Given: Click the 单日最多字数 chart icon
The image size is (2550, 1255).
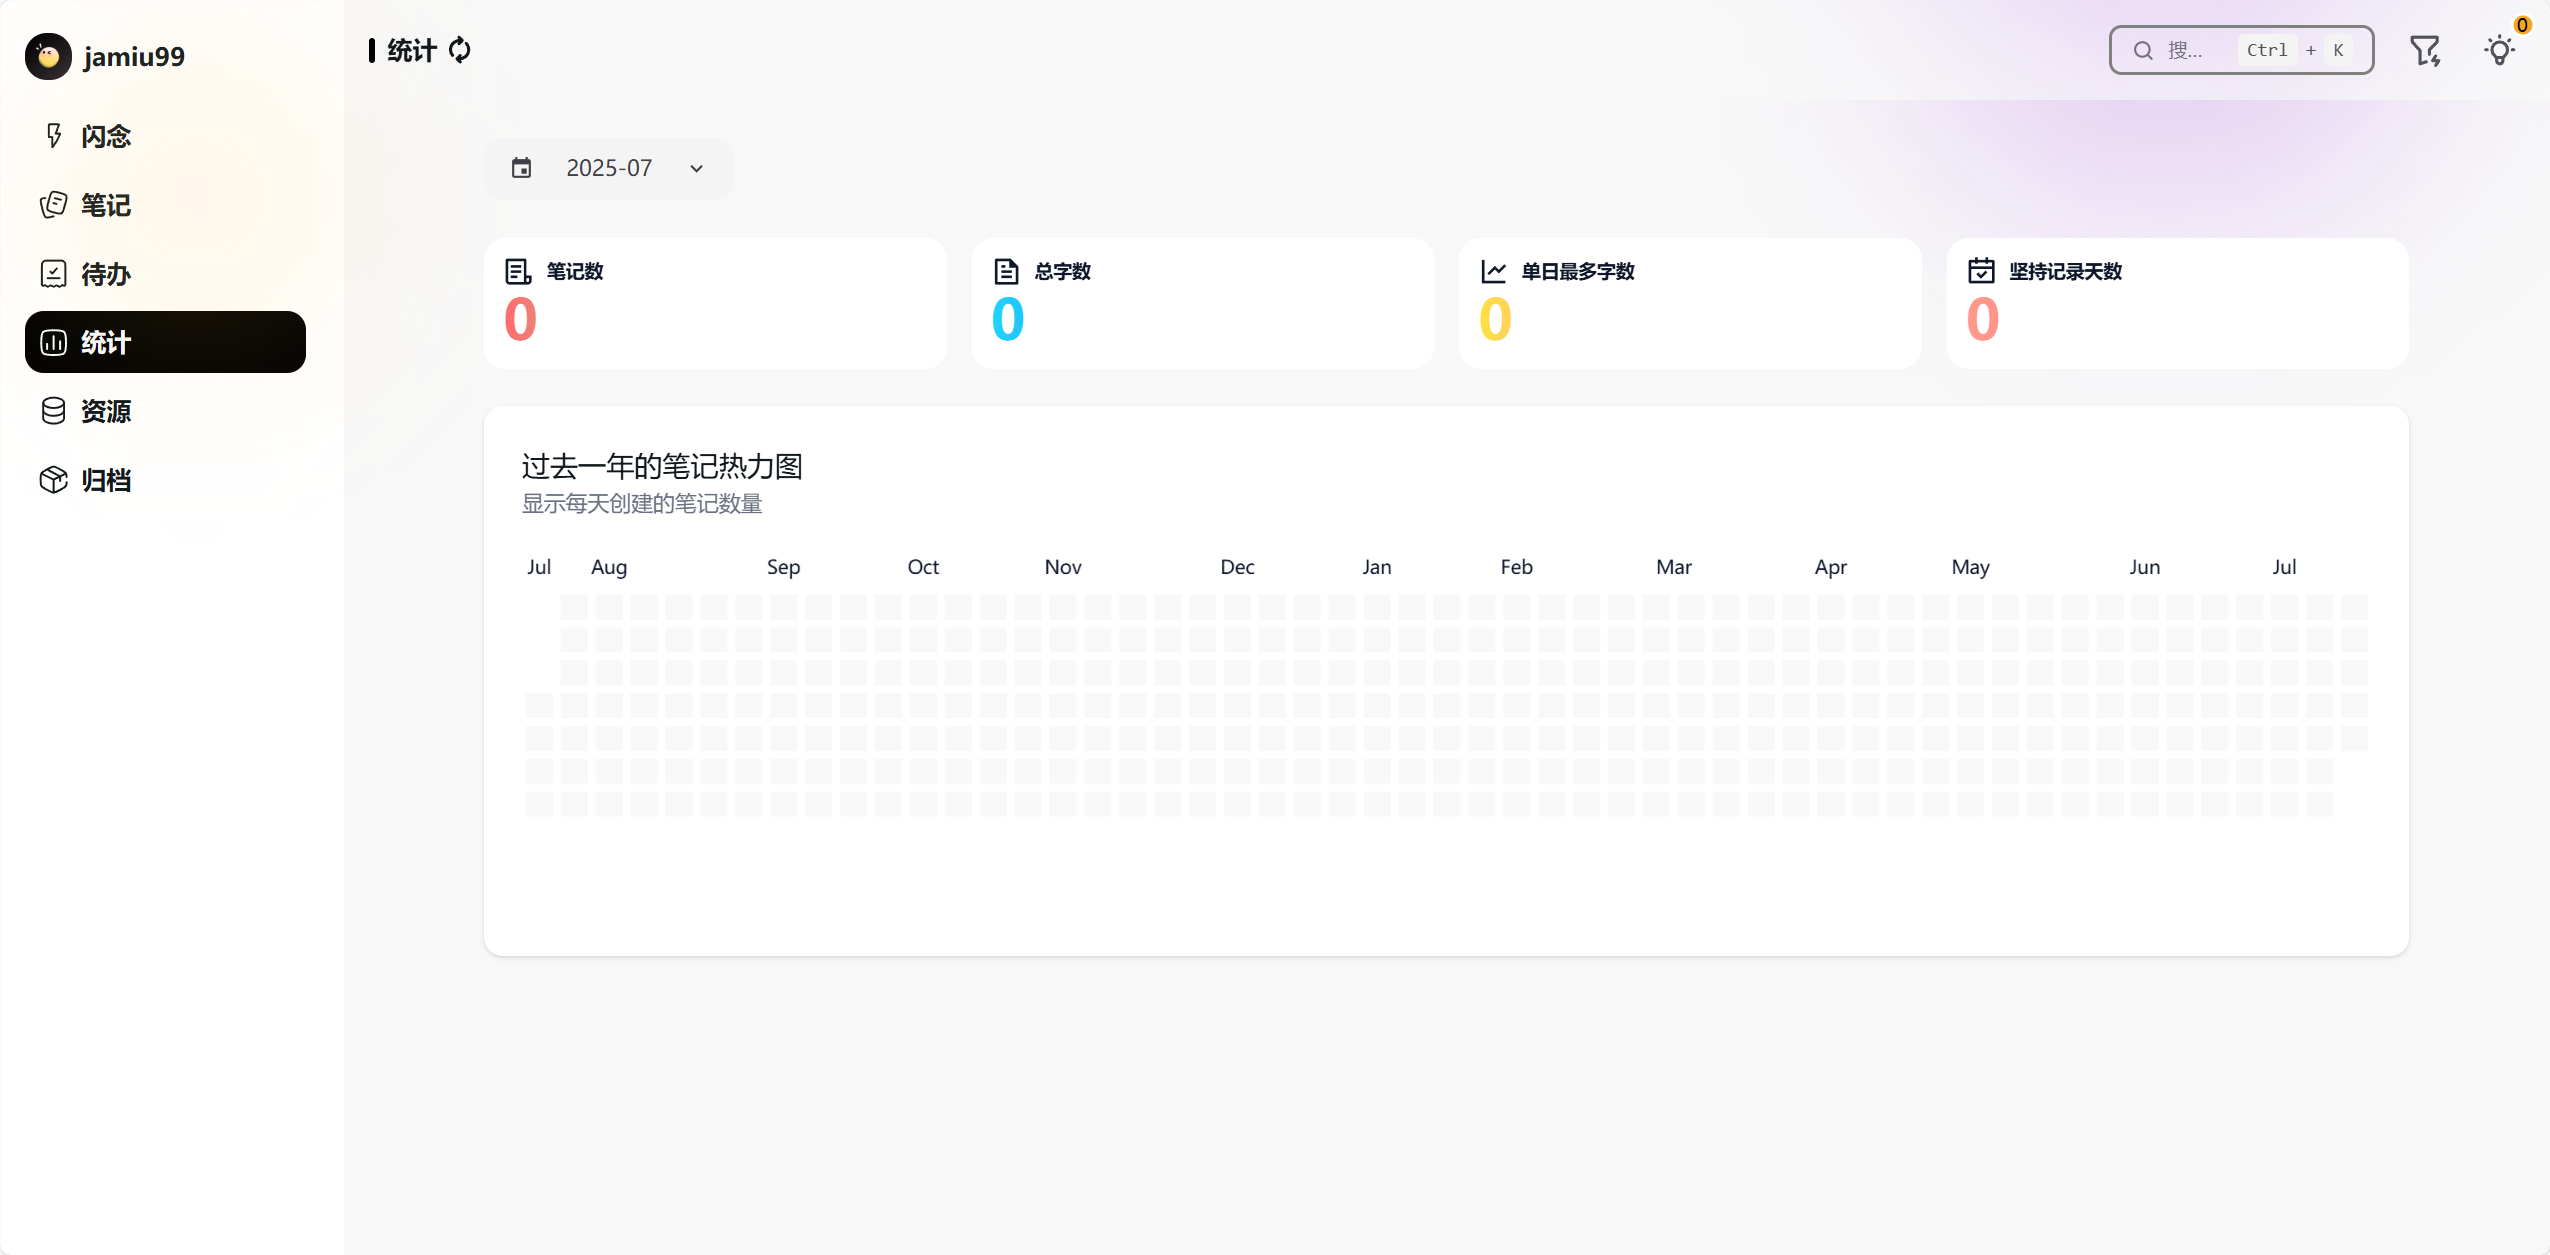Looking at the screenshot, I should [1494, 271].
